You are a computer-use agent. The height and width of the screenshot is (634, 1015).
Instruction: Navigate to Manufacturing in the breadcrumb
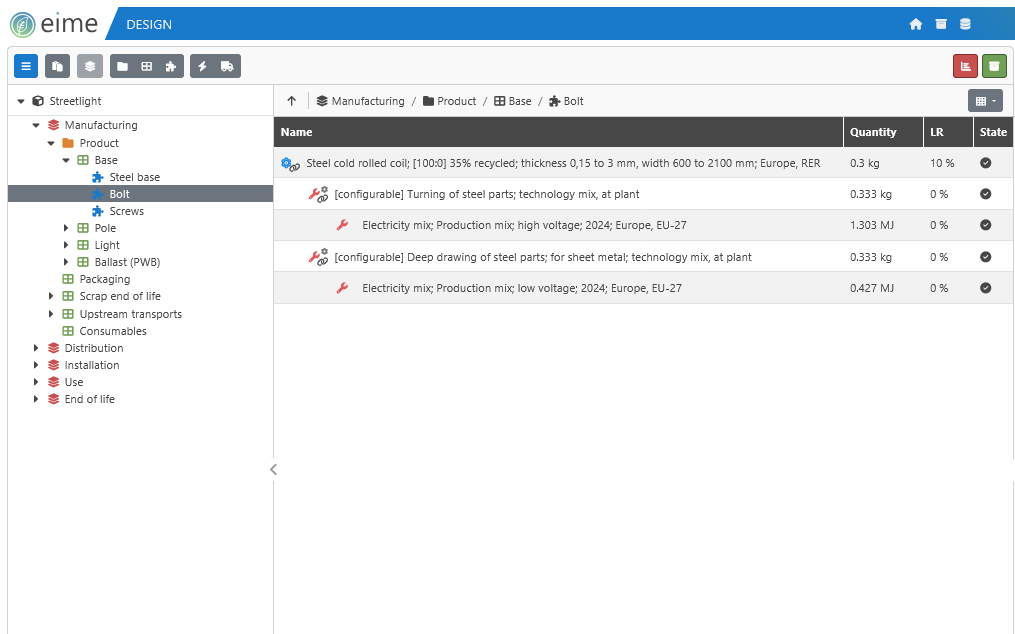(x=361, y=101)
